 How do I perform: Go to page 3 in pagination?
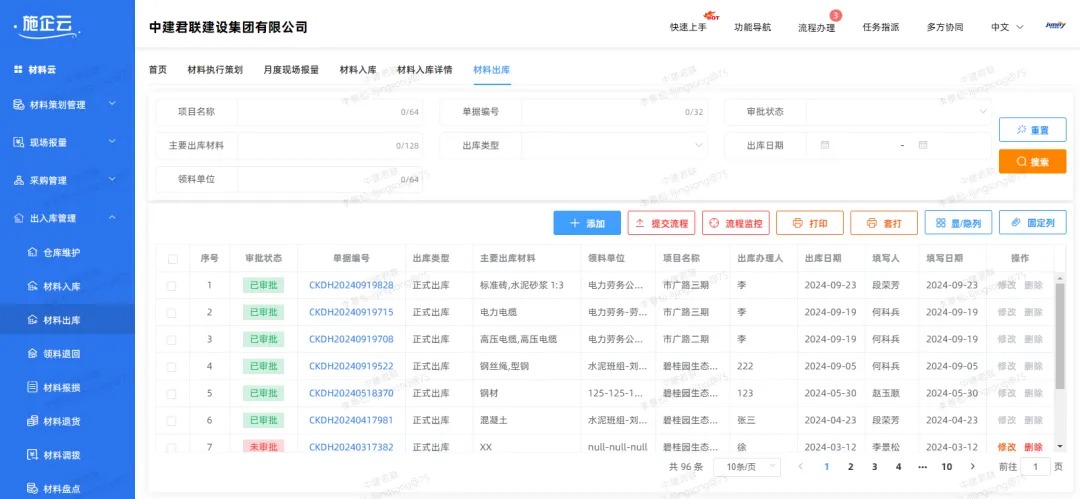[874, 467]
